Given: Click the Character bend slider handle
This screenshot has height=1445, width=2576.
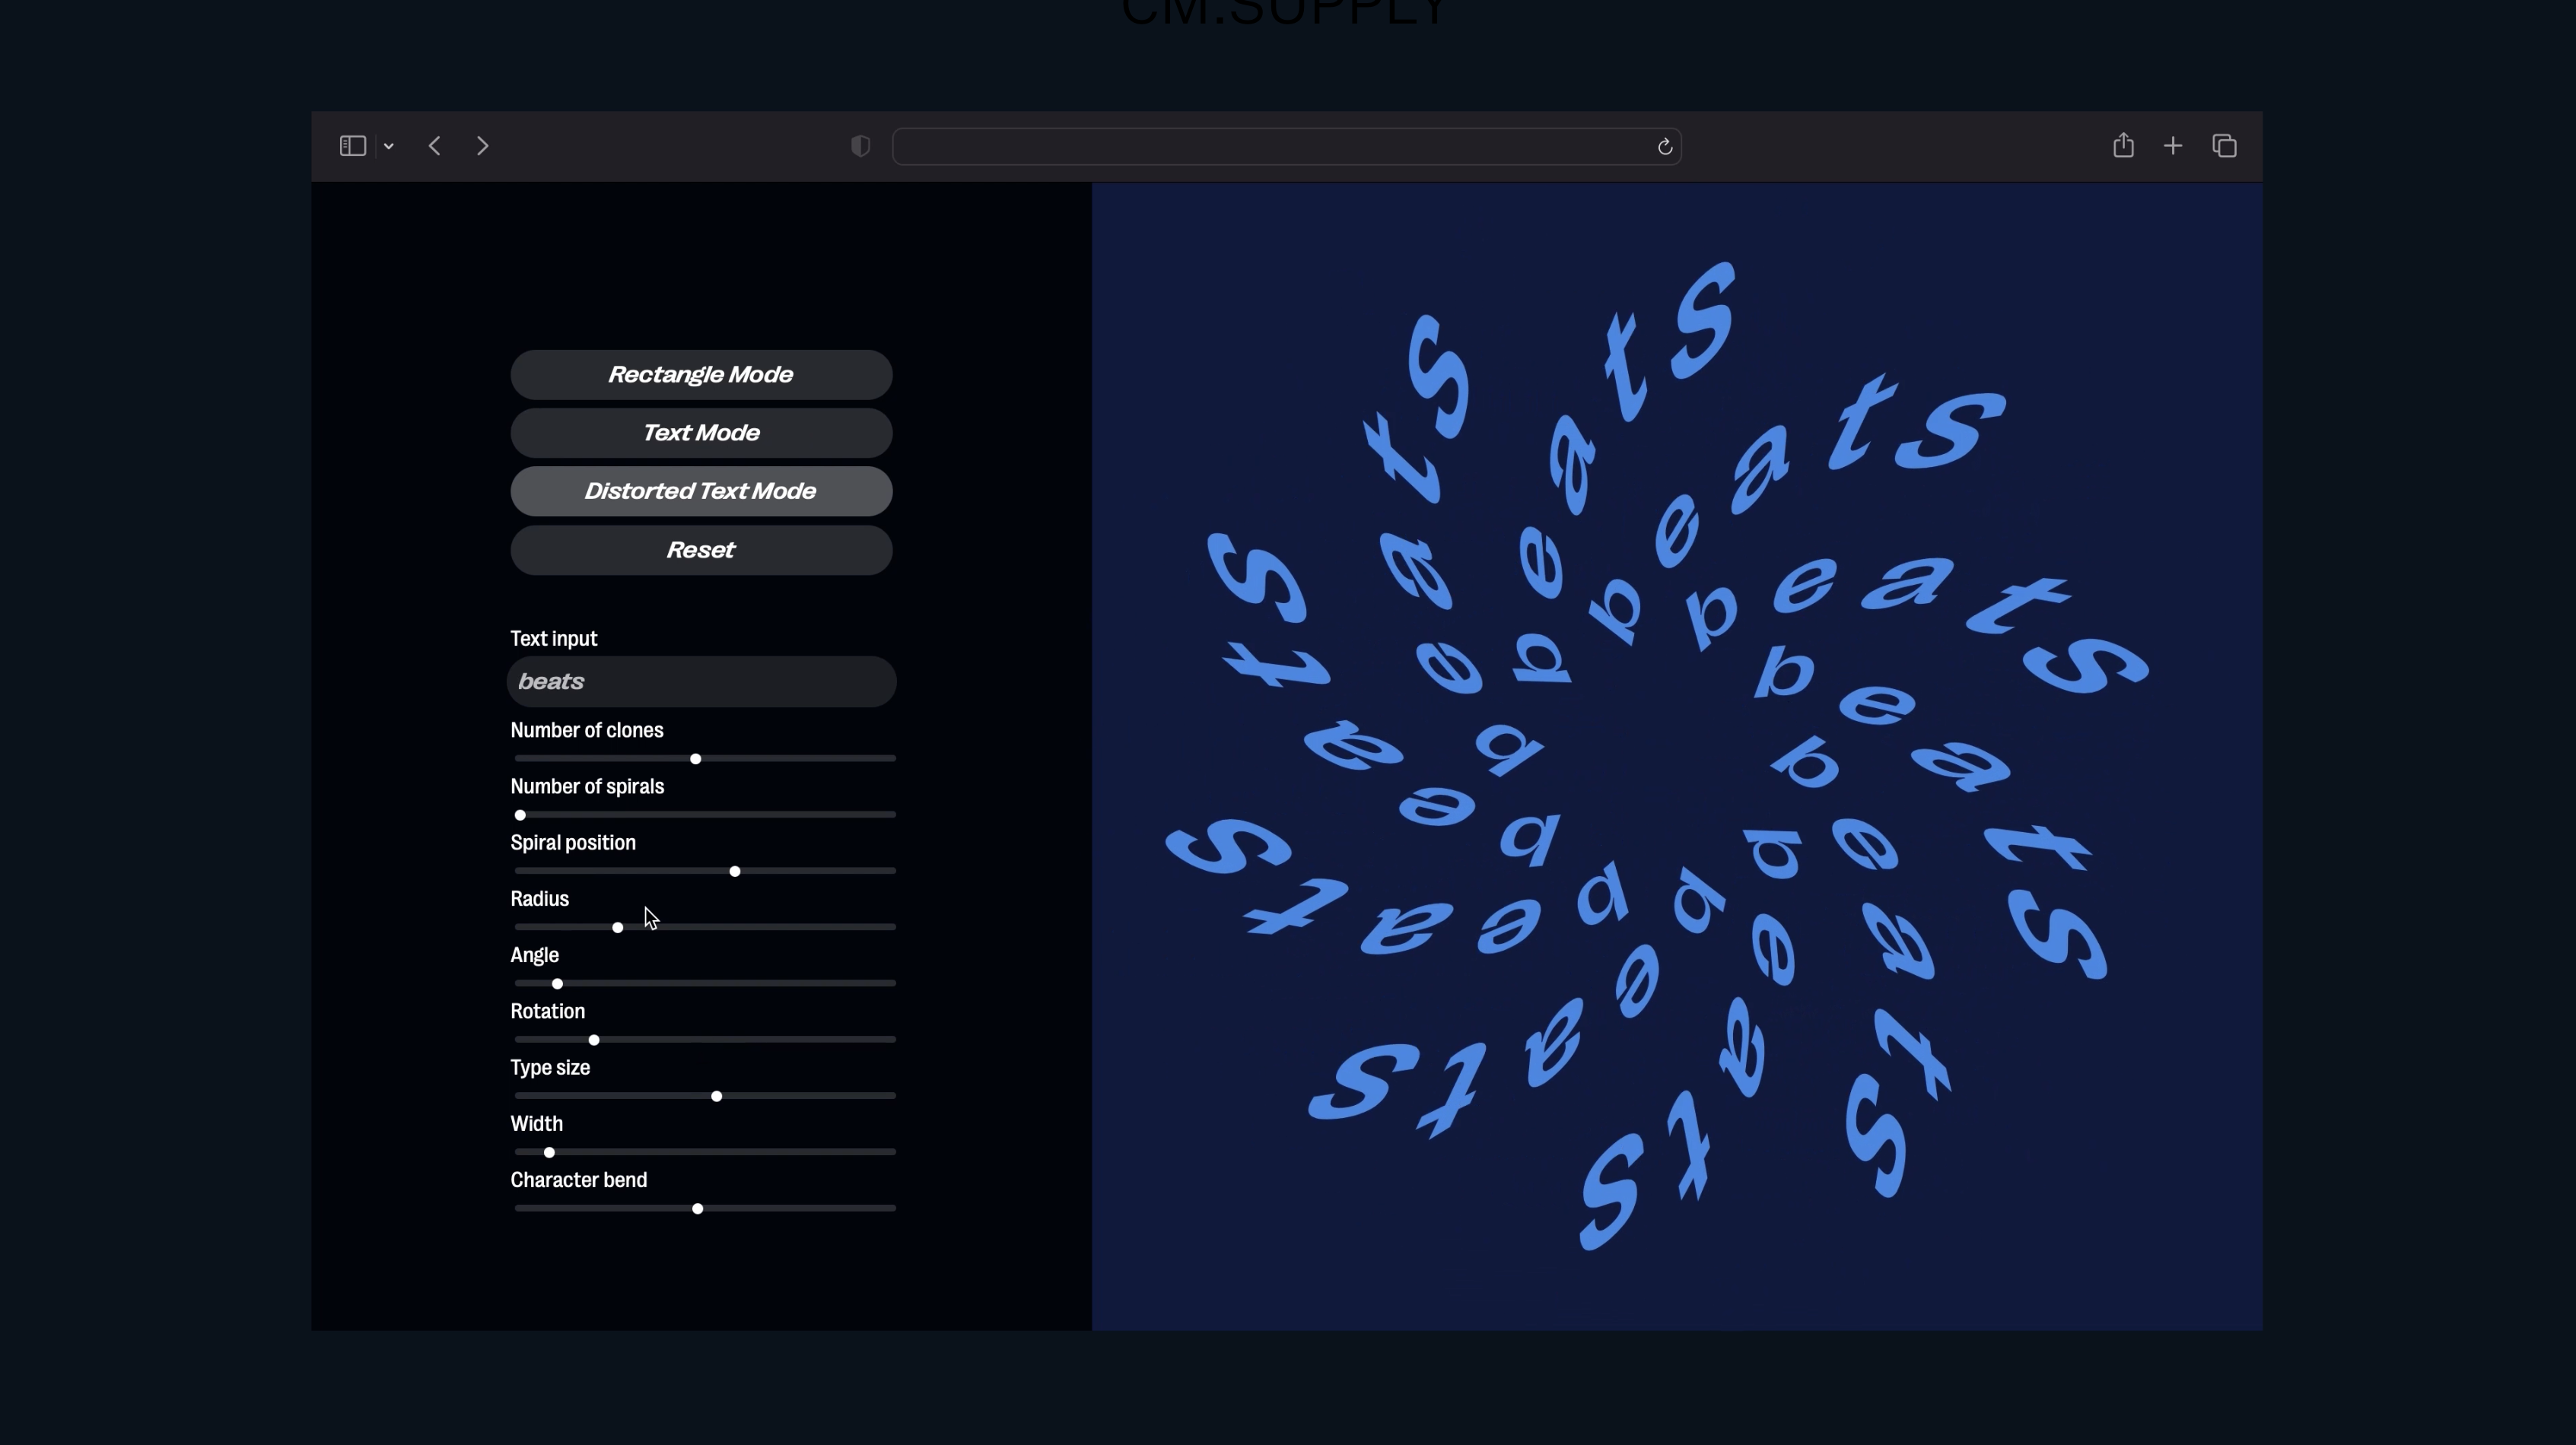Looking at the screenshot, I should pos(698,1209).
